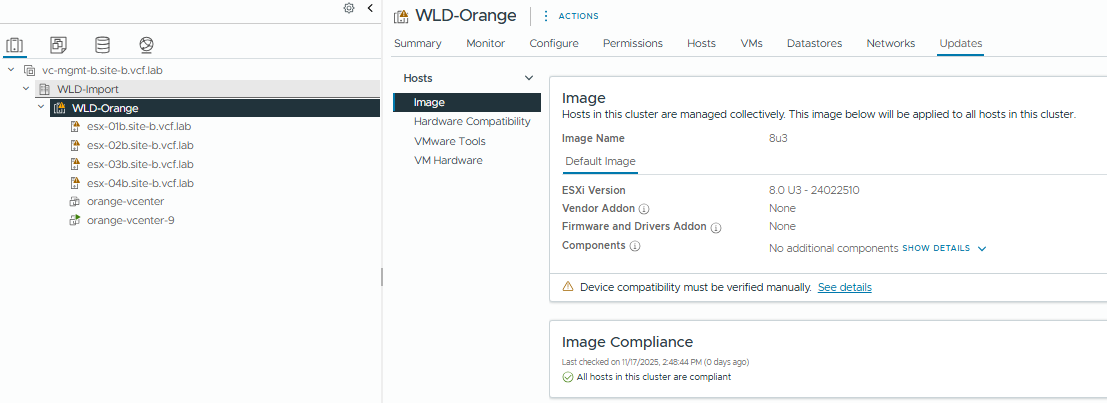Open the Actions menu for WLD-Orange

(x=572, y=16)
